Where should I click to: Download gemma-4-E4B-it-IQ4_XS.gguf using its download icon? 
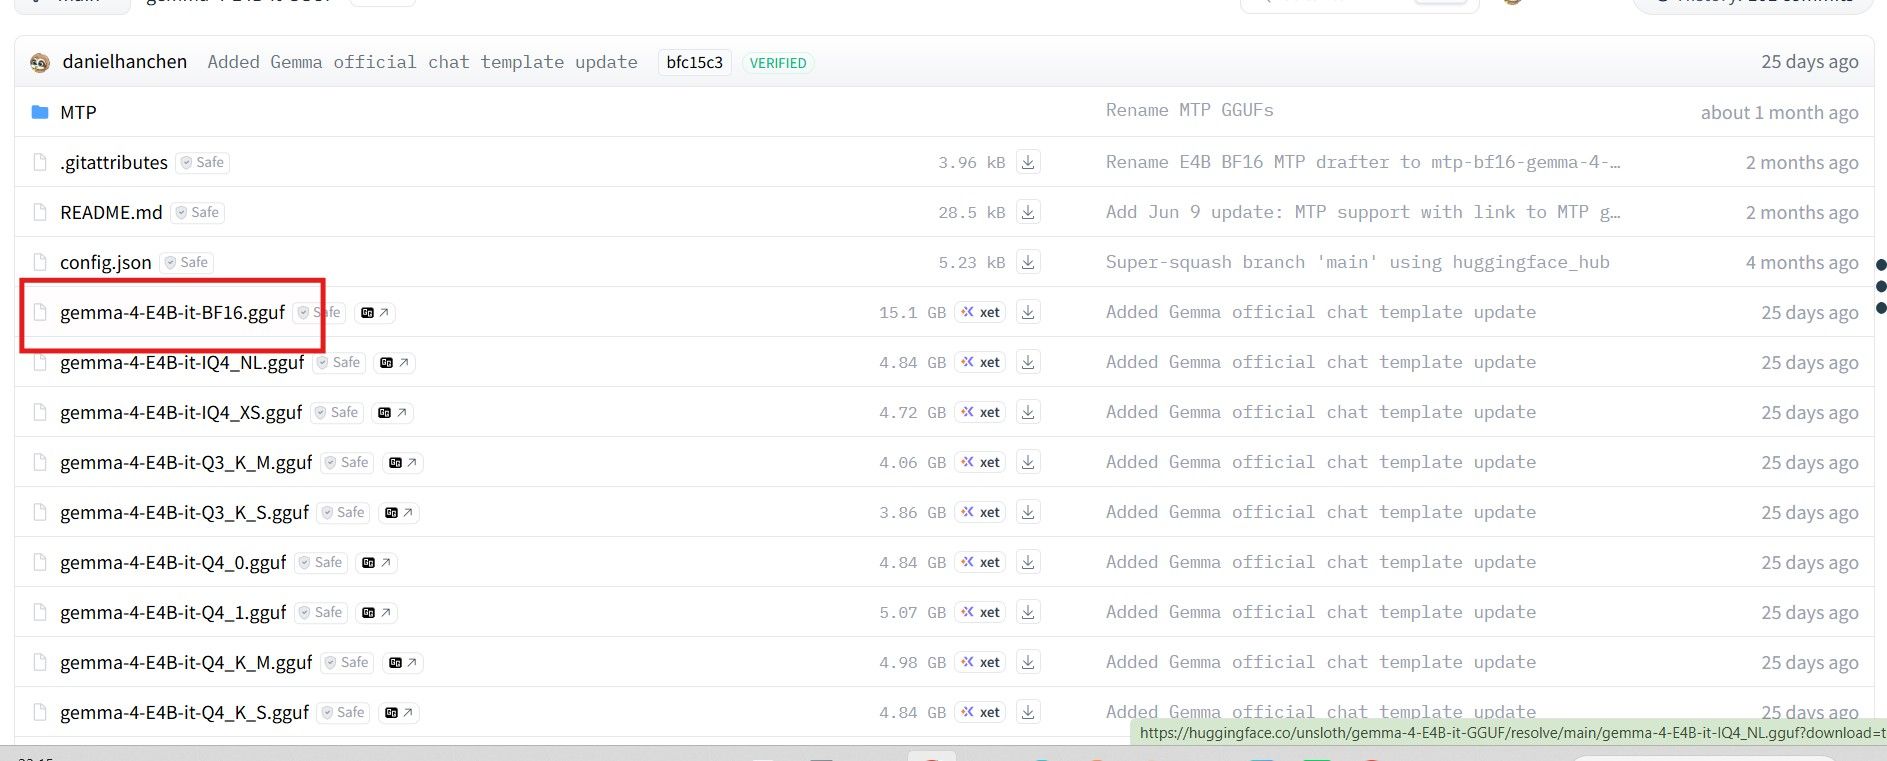pos(1028,412)
